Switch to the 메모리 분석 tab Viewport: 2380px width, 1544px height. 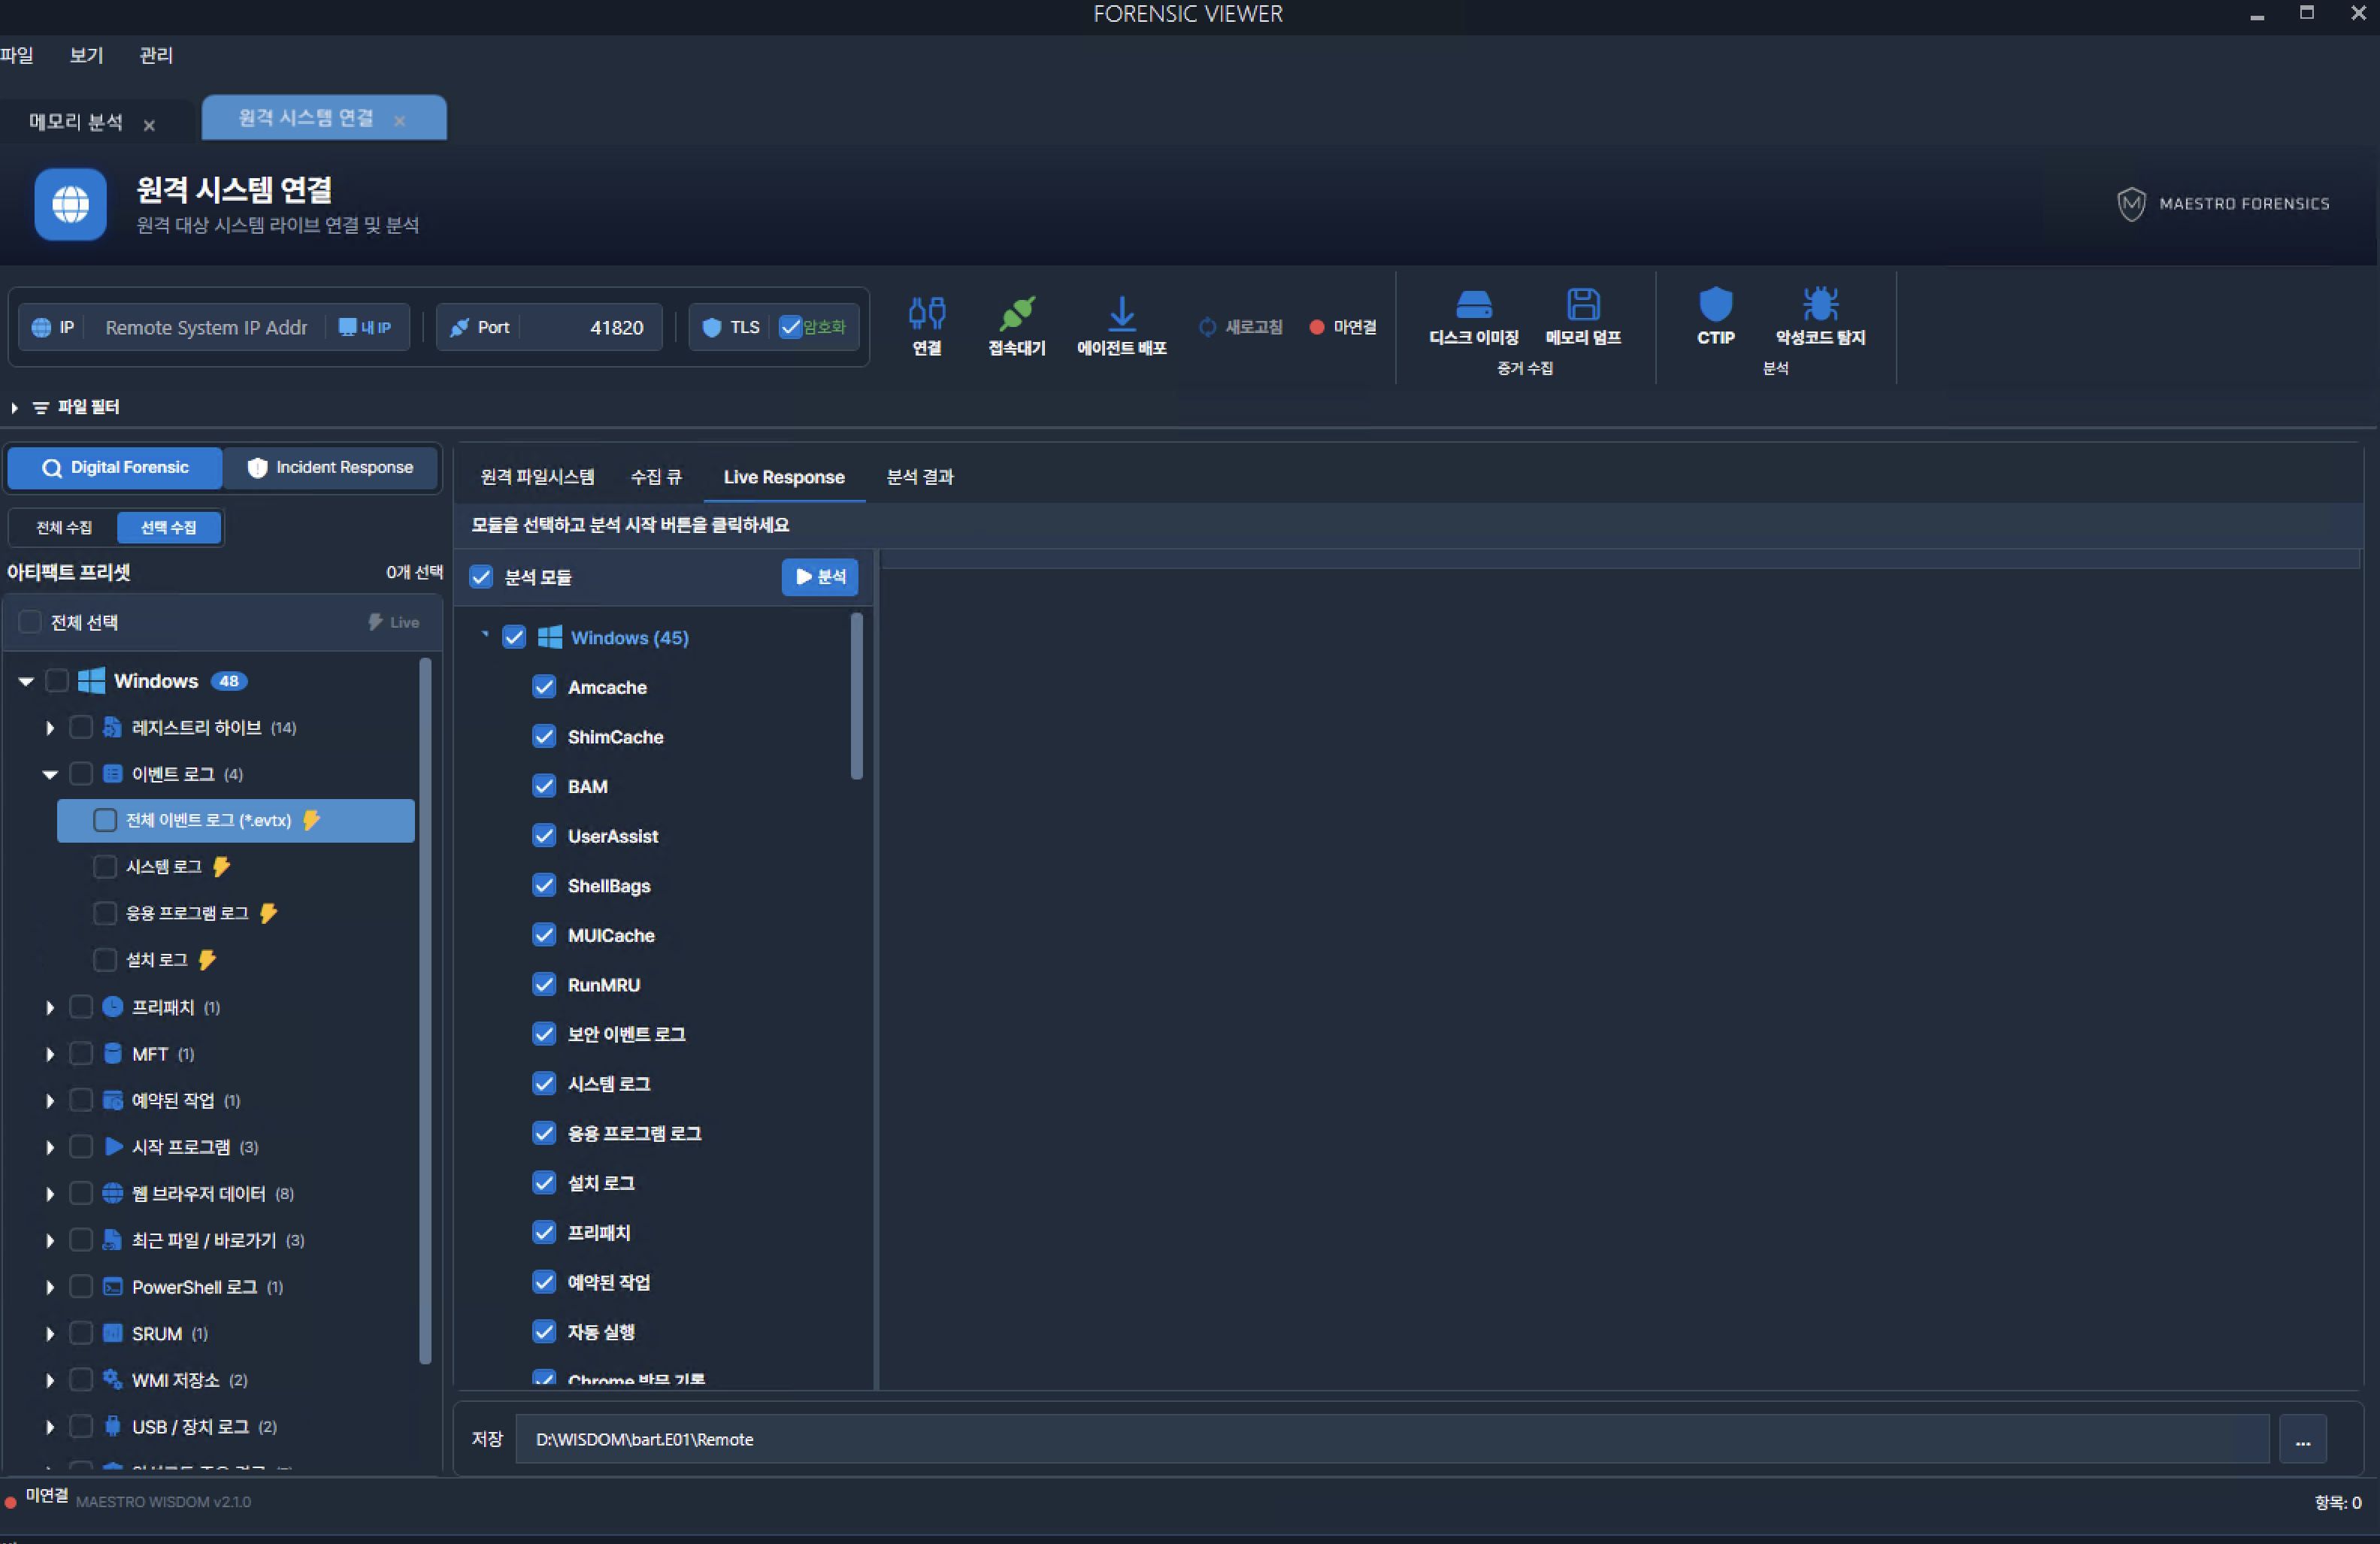click(x=76, y=122)
